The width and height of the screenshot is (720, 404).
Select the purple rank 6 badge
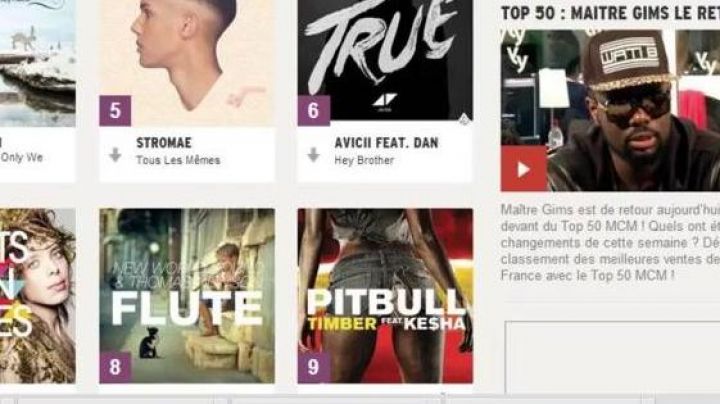pos(314,111)
